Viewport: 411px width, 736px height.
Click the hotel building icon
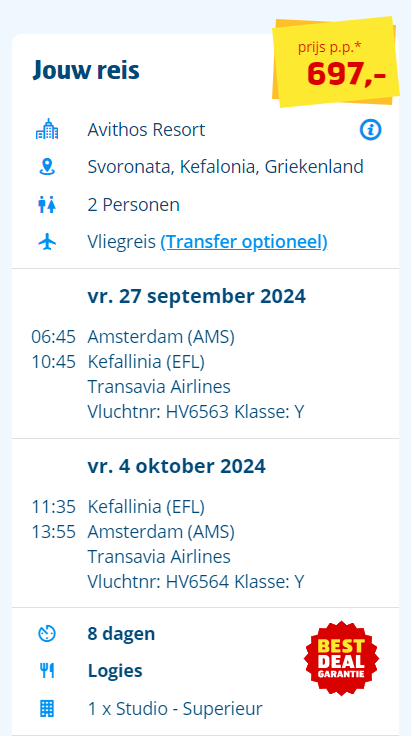47,130
